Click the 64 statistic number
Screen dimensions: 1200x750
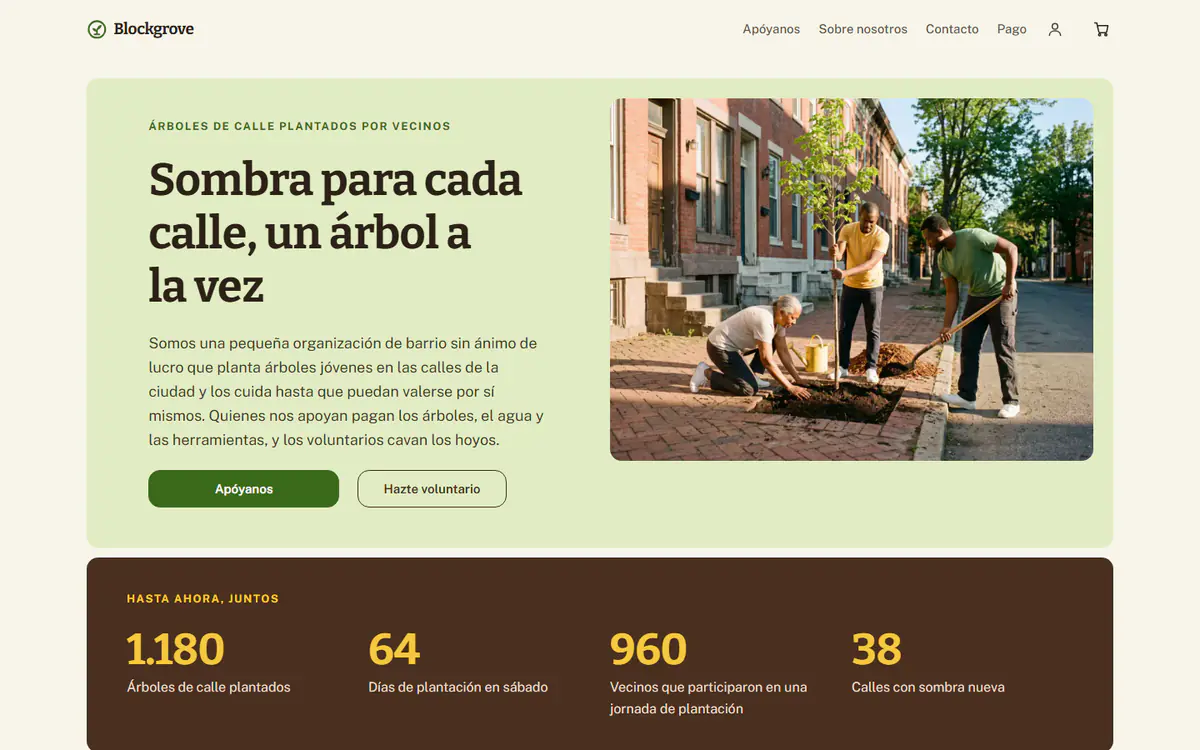pyautogui.click(x=394, y=649)
